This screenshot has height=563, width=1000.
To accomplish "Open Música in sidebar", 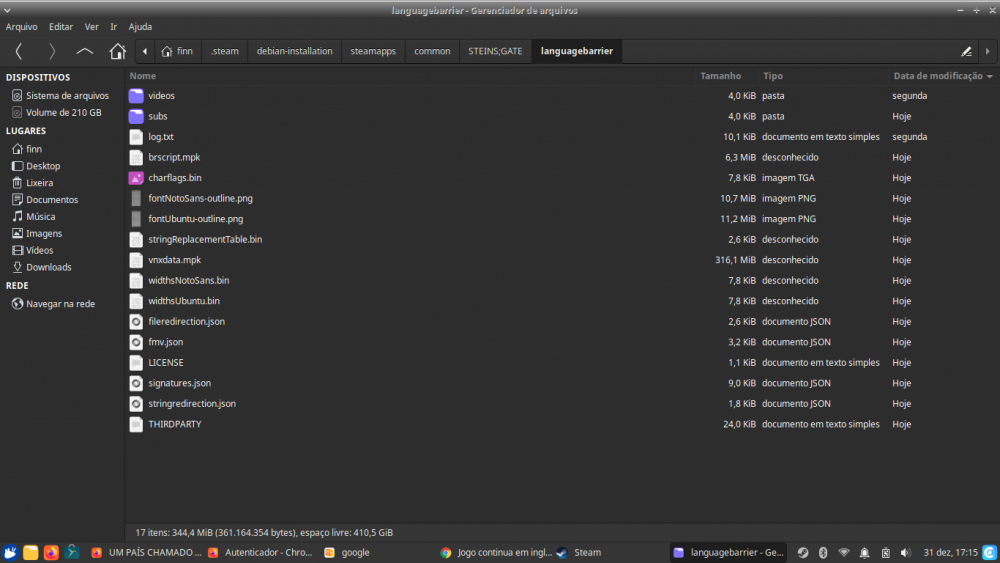I will pos(34,217).
